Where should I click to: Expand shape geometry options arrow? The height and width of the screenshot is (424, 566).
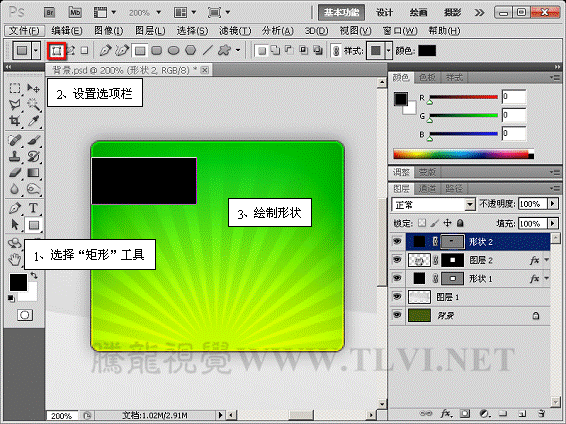click(238, 51)
